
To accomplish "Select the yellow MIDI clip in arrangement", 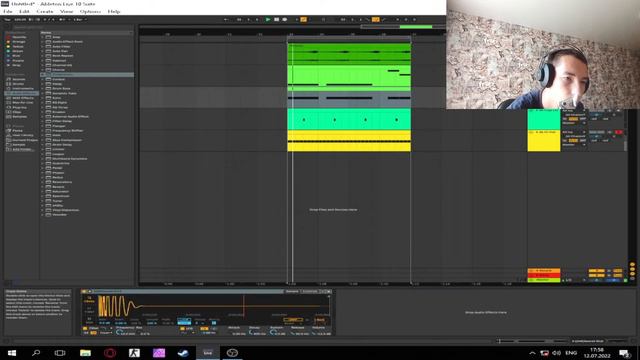I will (349, 141).
